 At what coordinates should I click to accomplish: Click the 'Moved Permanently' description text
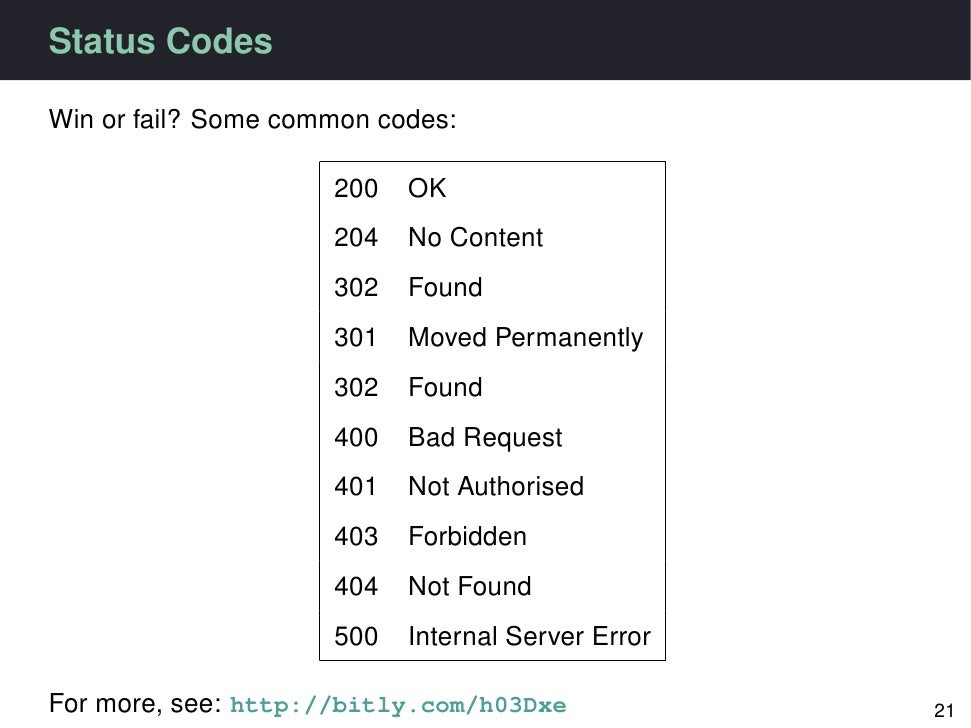click(526, 338)
